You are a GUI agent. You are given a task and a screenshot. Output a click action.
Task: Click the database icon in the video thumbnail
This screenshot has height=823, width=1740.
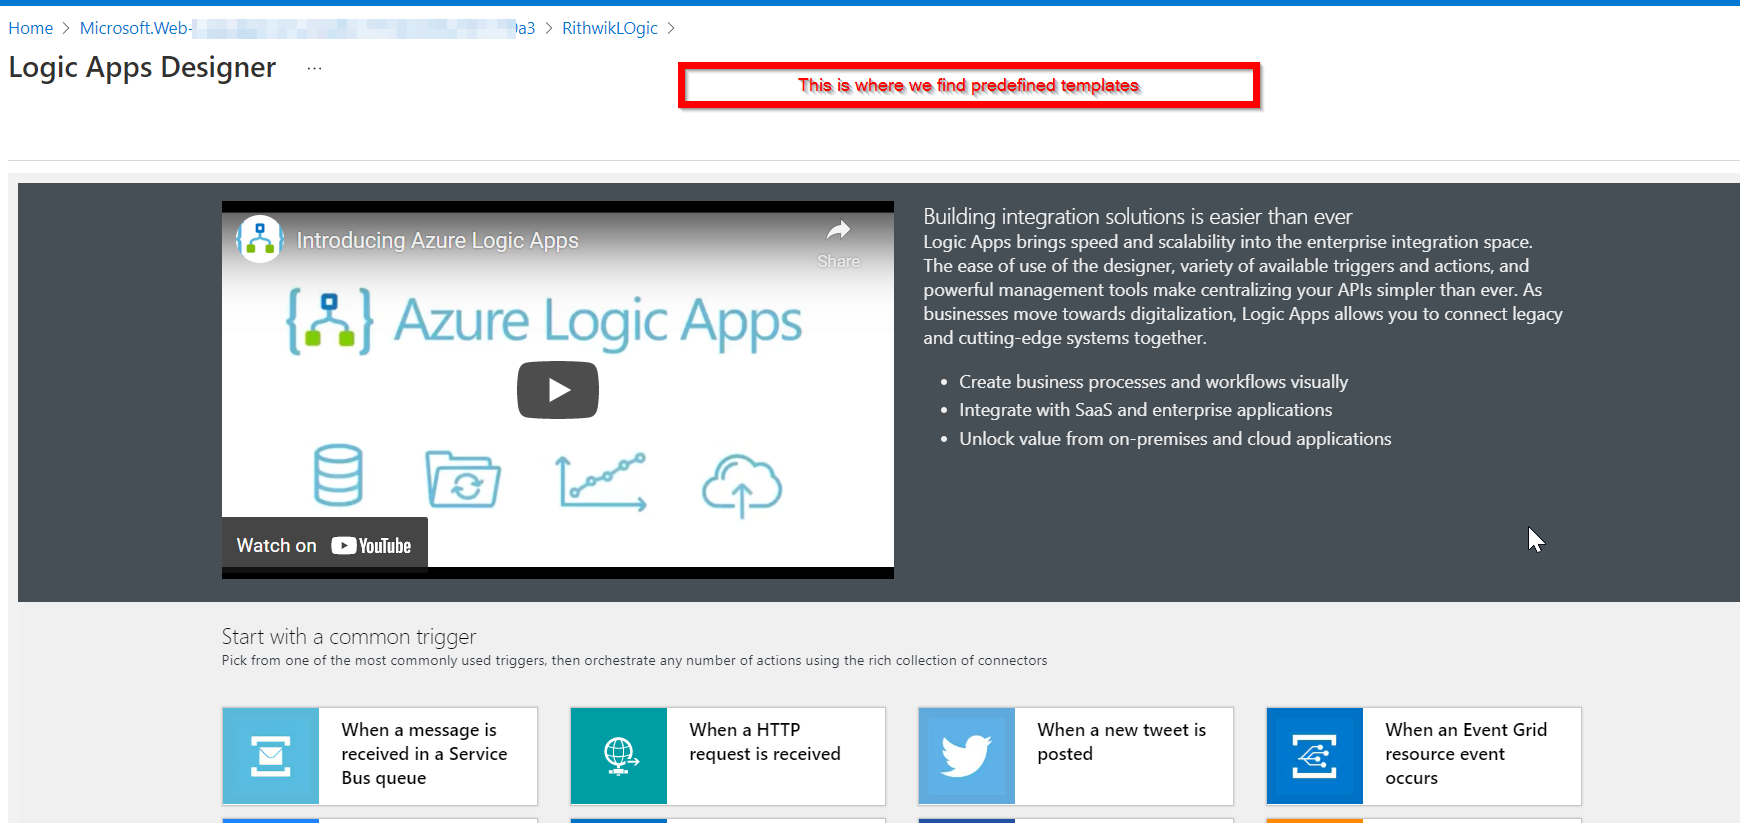tap(338, 475)
